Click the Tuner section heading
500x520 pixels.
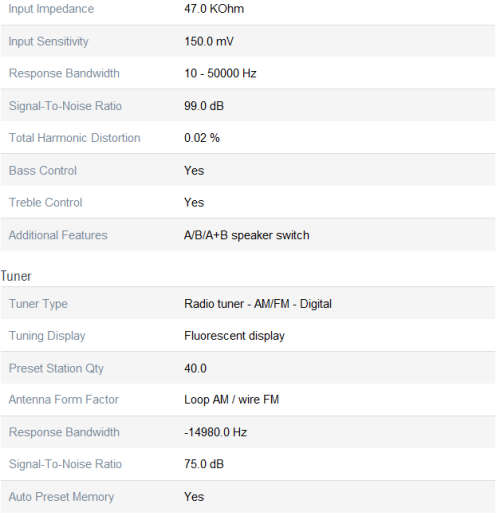(16, 277)
